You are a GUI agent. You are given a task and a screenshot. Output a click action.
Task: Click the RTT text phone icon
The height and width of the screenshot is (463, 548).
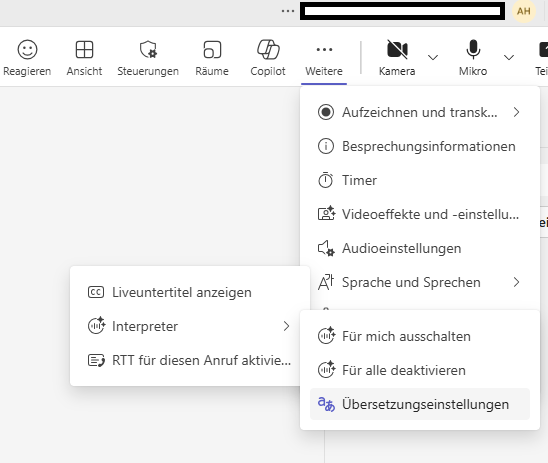(96, 360)
